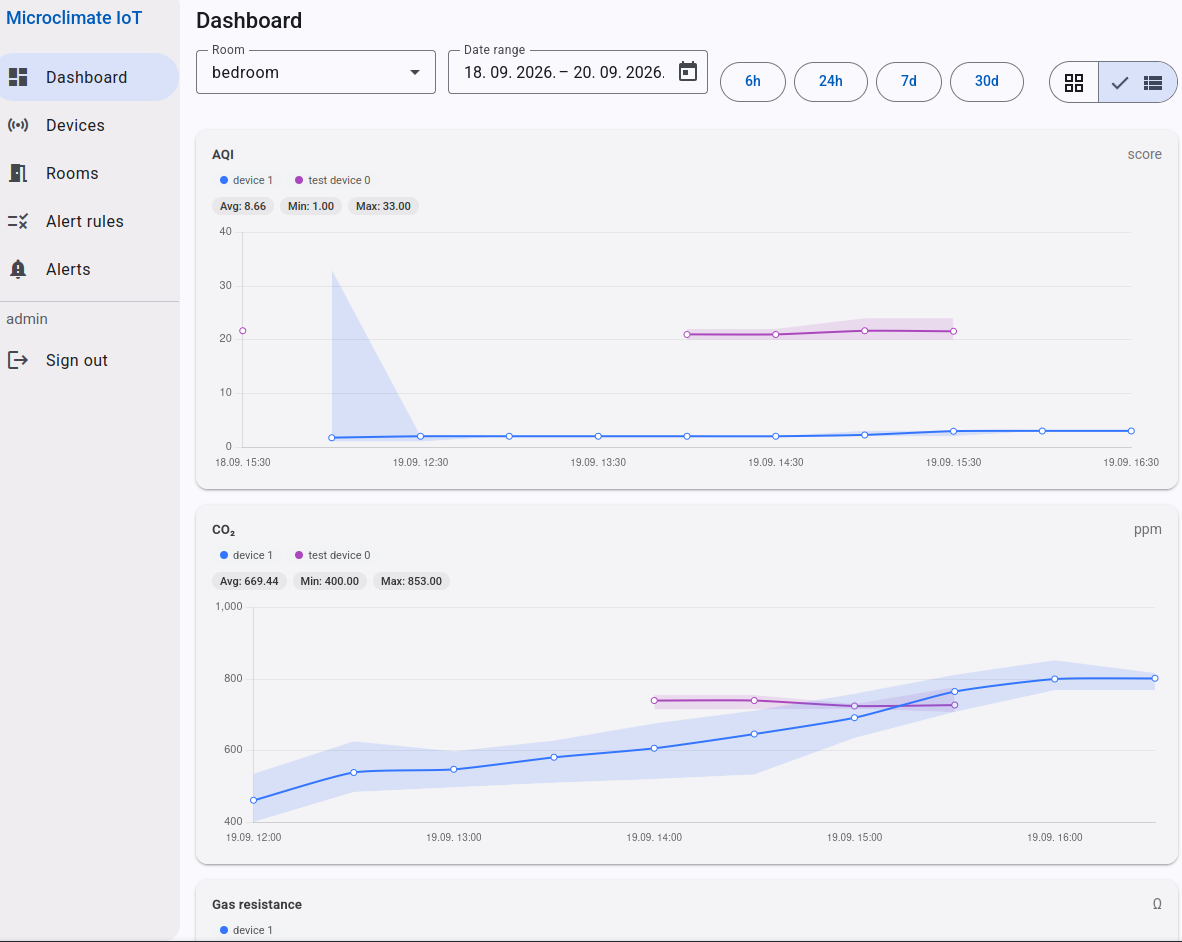Screen dimensions: 1182x942
Task: Set time range to 7d
Action: (908, 81)
